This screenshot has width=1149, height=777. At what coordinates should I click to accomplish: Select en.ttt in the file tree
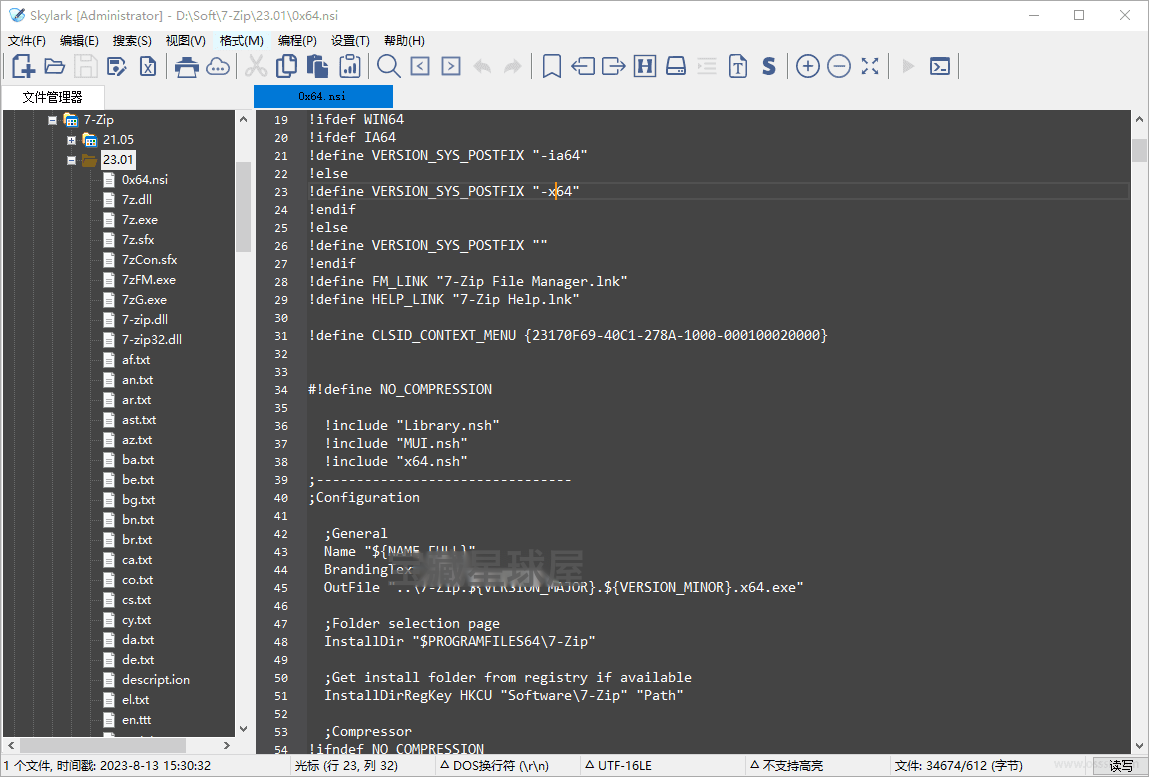136,721
